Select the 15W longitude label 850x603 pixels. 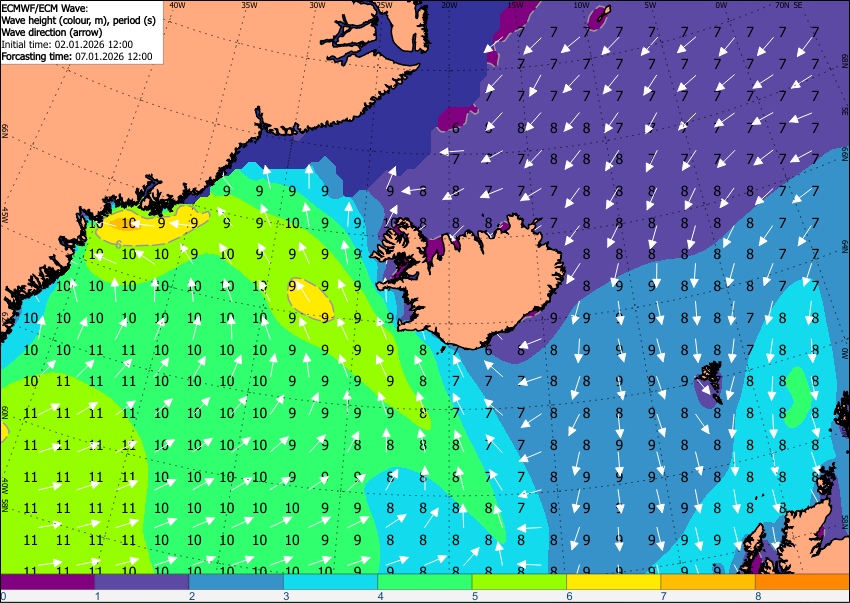(x=515, y=5)
